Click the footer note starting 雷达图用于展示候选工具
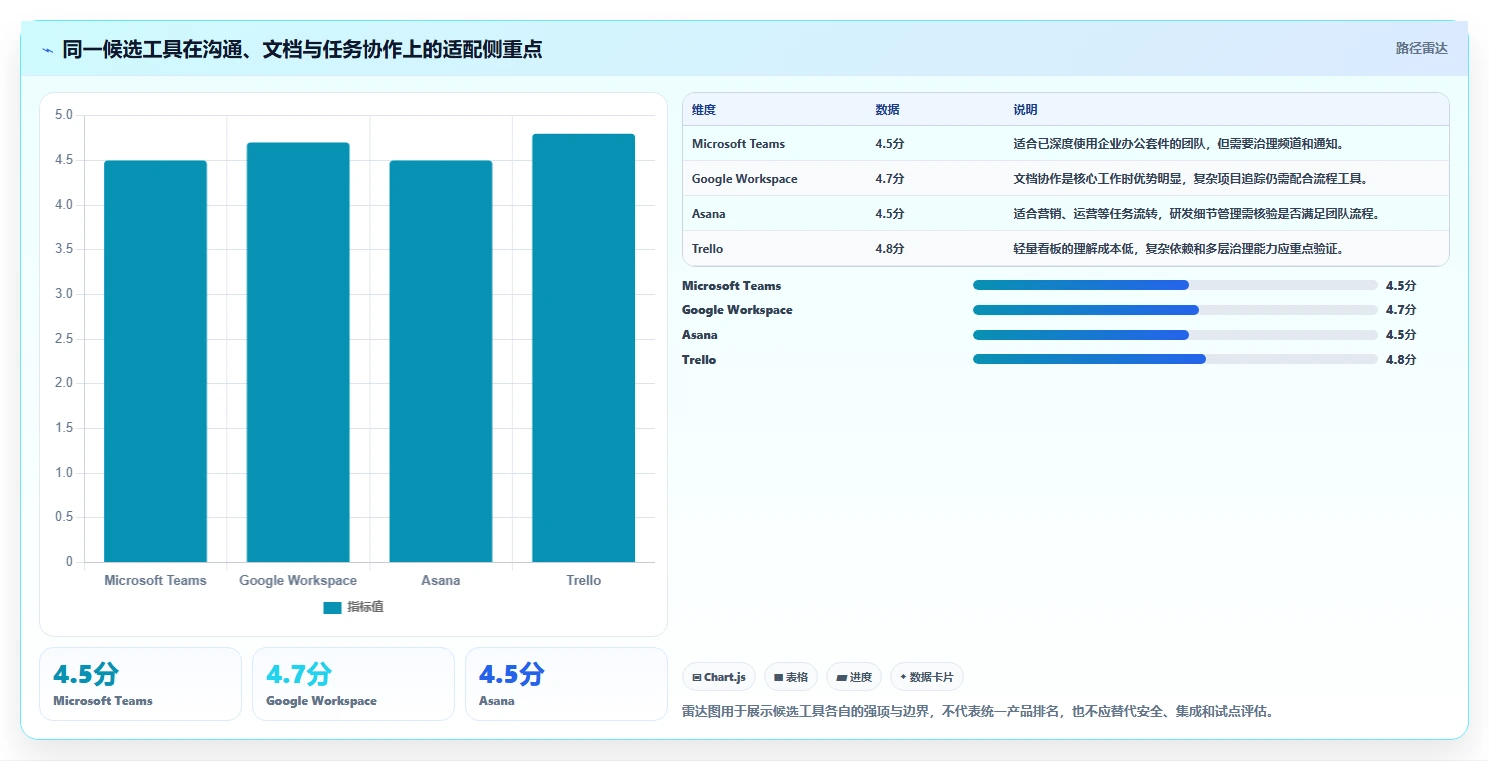The height and width of the screenshot is (761, 1489). click(x=978, y=712)
